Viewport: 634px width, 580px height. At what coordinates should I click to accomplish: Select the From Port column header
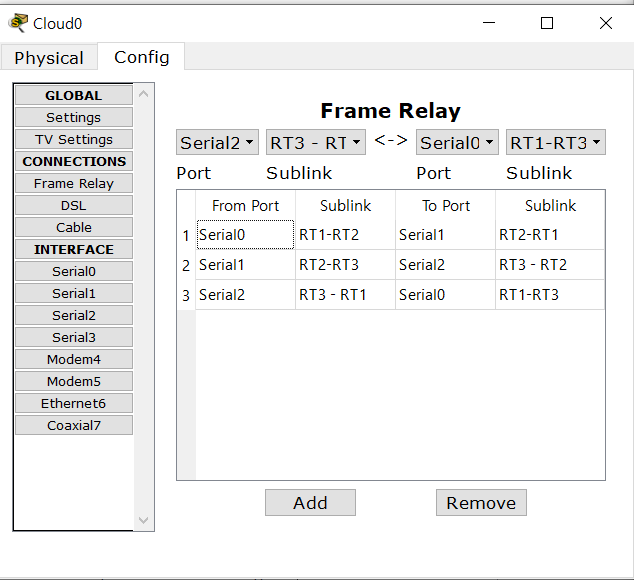245,205
